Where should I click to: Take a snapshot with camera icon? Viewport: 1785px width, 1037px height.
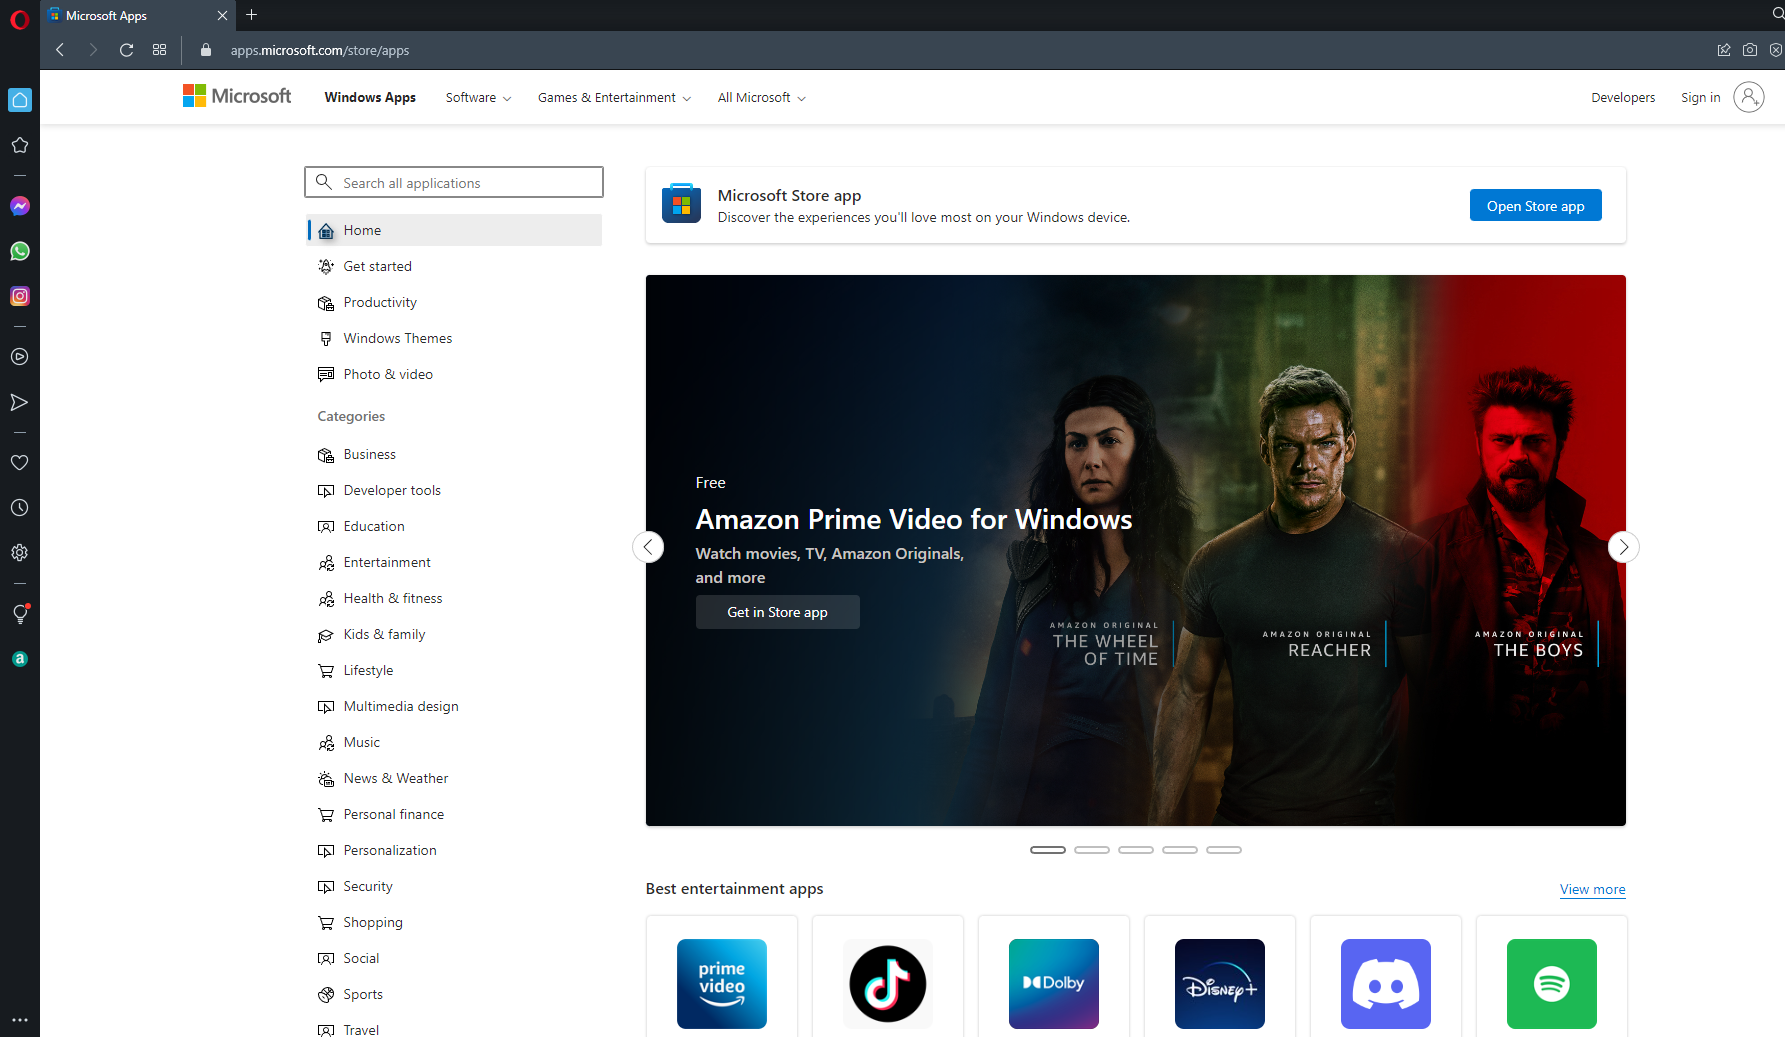[1750, 50]
